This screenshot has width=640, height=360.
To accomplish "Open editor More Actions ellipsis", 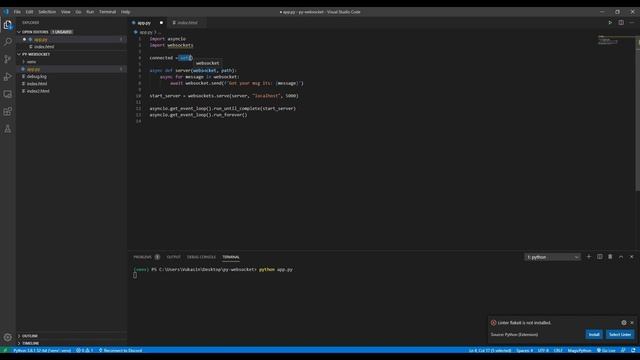I will (632, 22).
